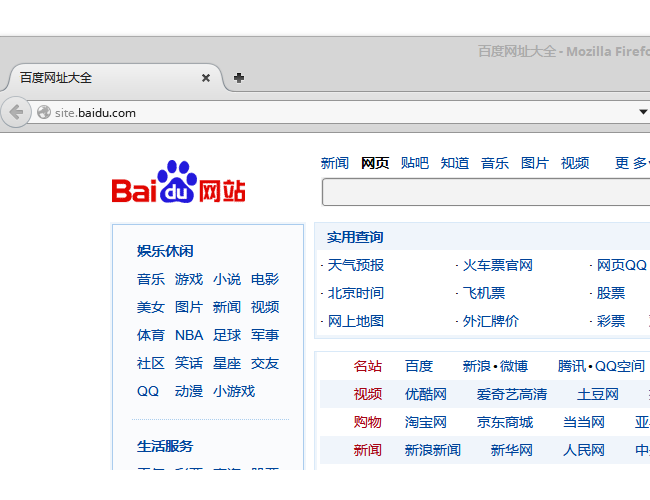
Task: Click the 实用查询 section heading
Action: click(x=355, y=237)
